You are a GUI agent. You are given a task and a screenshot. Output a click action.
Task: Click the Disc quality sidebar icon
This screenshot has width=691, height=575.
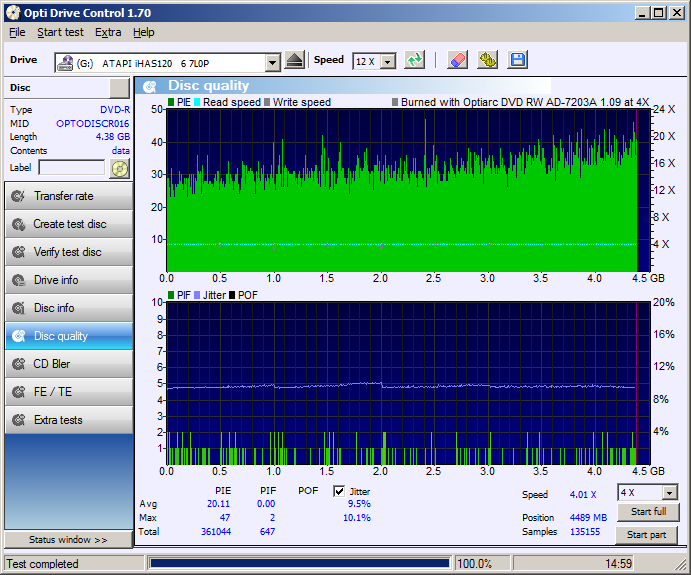point(19,336)
